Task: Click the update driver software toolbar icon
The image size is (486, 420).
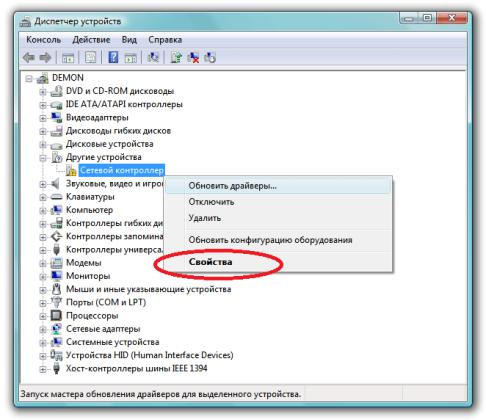Action: click(x=176, y=57)
